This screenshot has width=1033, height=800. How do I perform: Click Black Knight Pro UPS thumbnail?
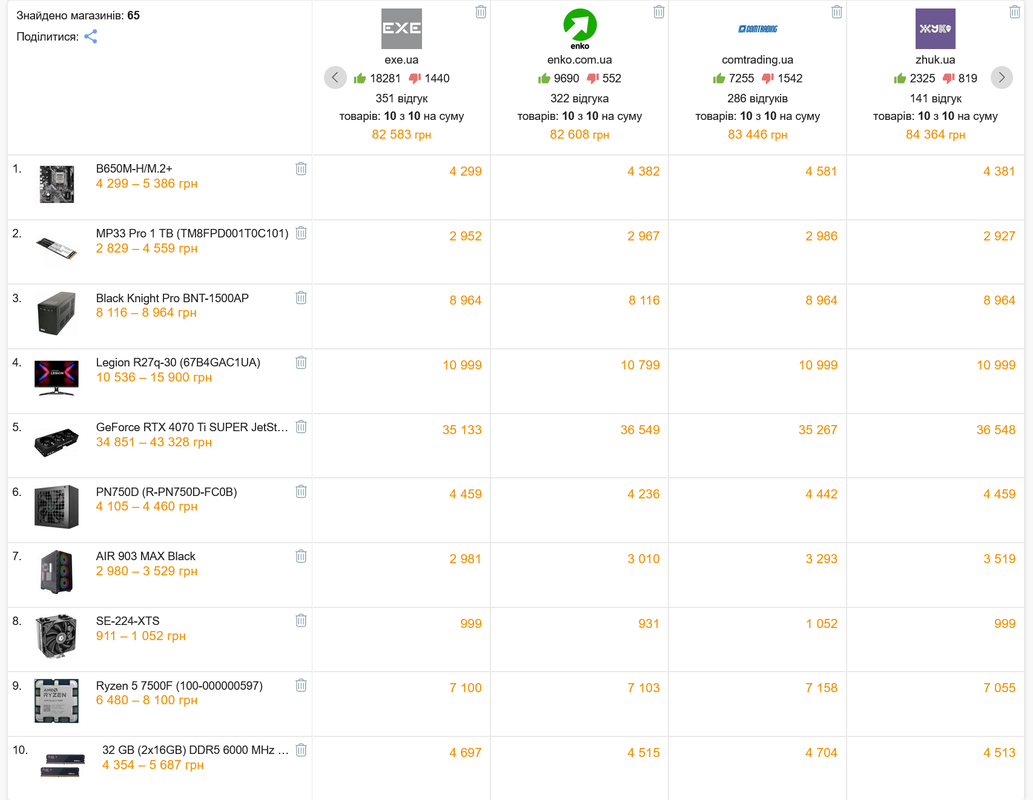pos(57,313)
